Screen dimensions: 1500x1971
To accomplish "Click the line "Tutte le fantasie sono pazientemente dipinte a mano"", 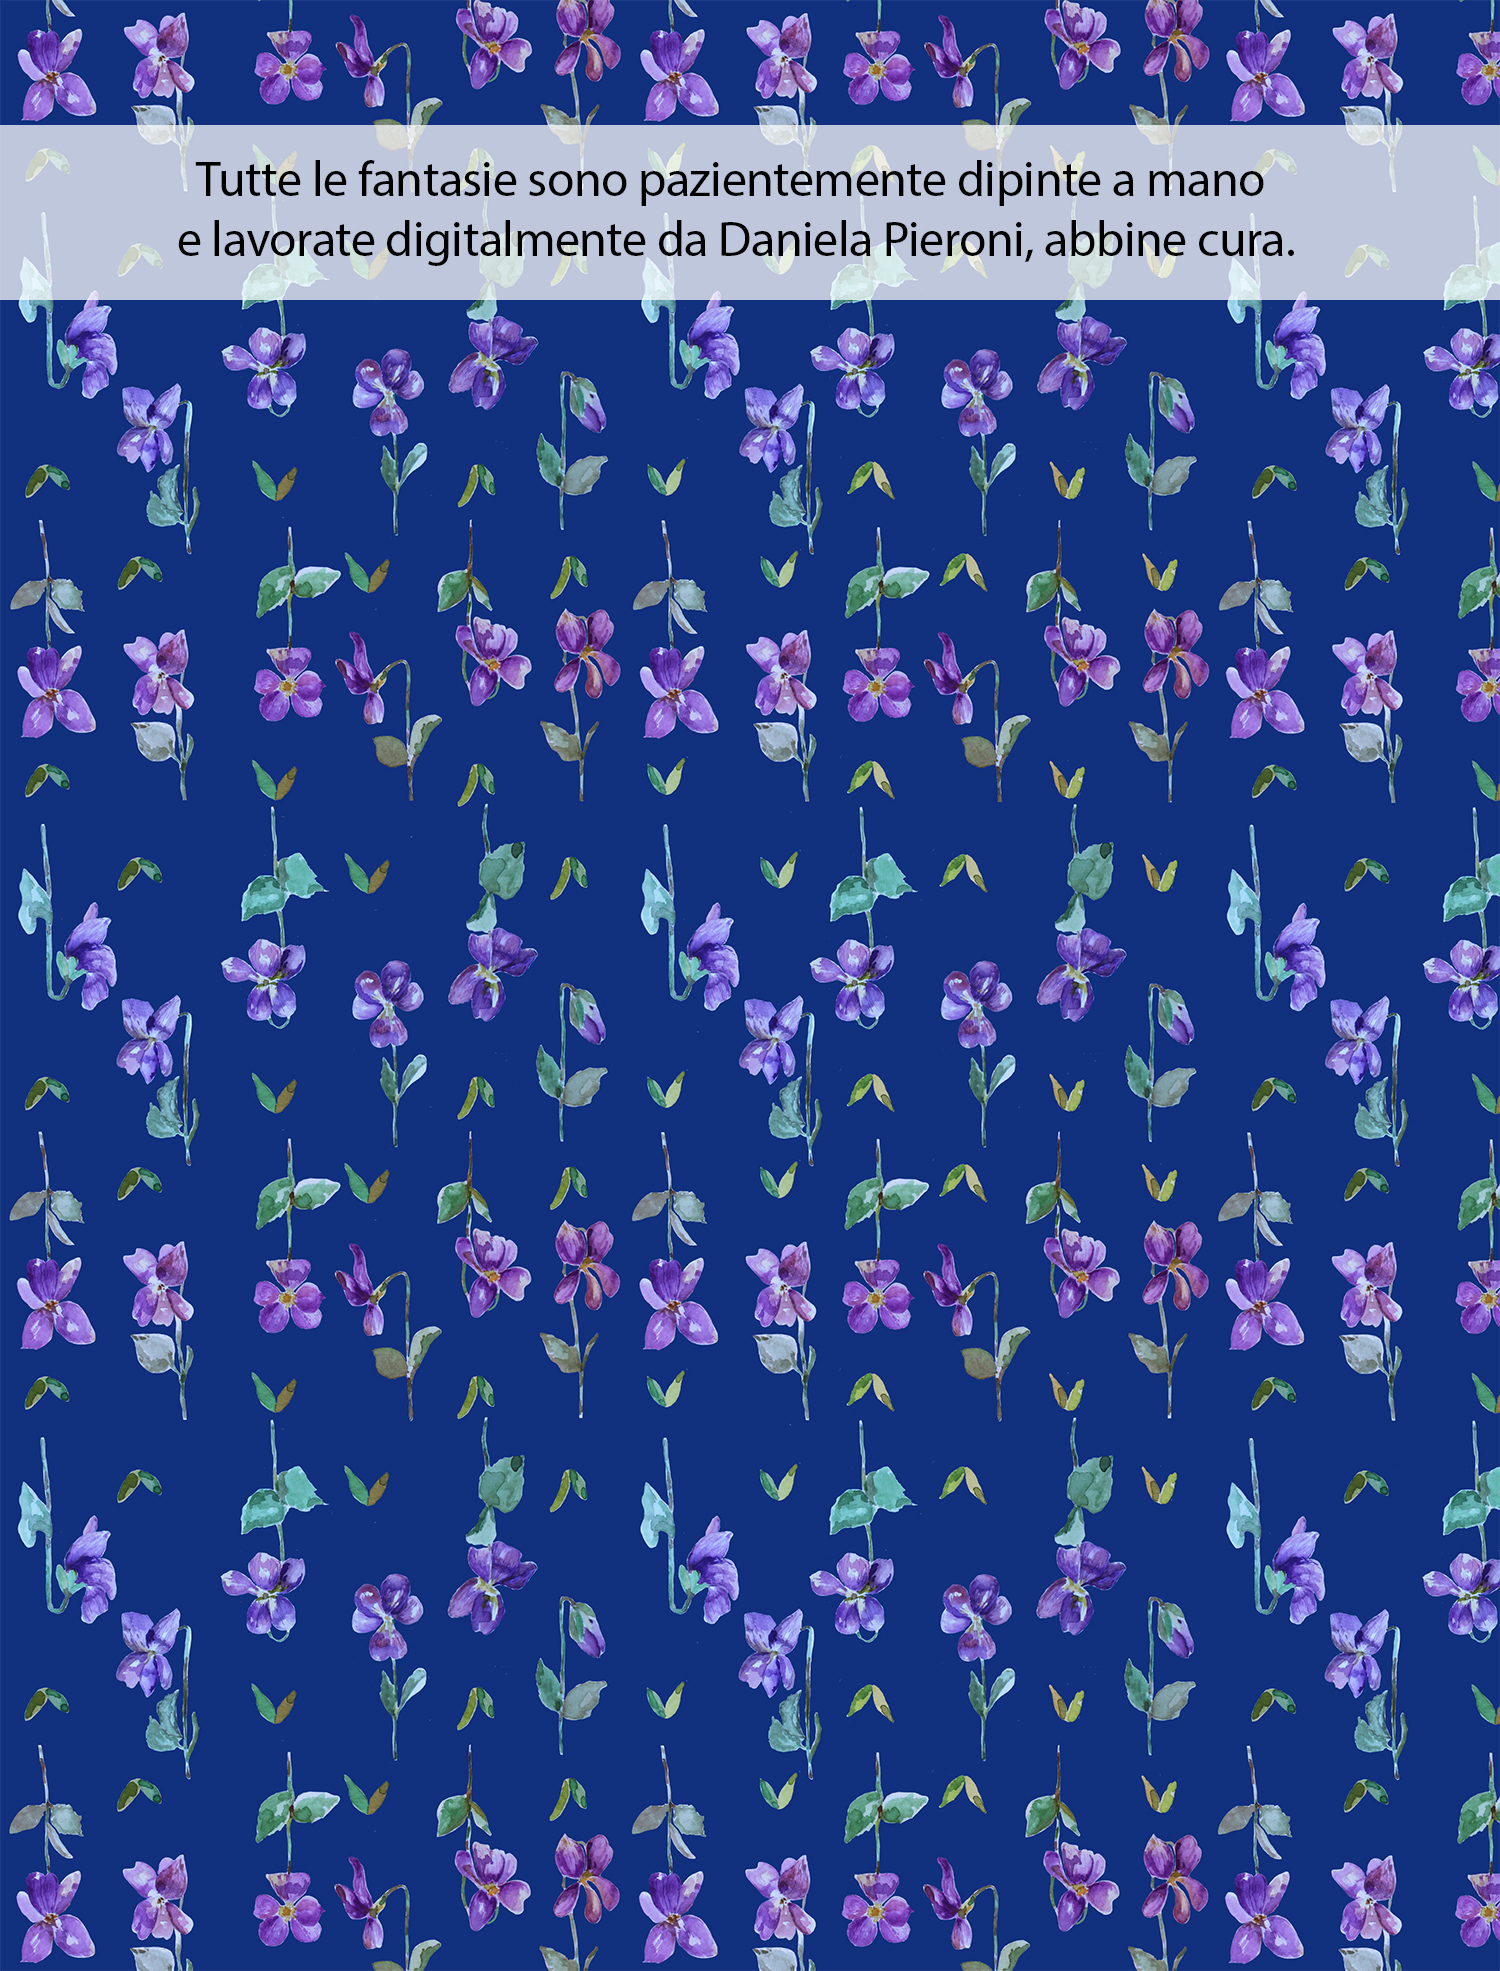I will [x=730, y=181].
